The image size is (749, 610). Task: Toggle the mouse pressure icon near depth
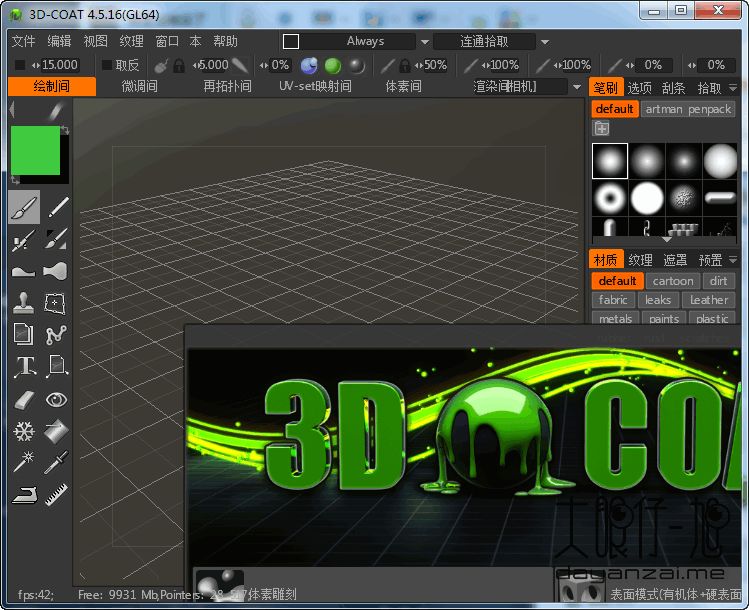point(161,66)
